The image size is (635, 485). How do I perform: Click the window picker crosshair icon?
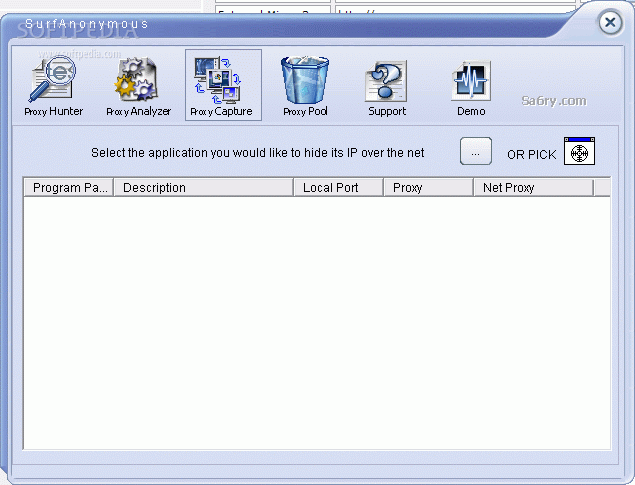pos(579,151)
